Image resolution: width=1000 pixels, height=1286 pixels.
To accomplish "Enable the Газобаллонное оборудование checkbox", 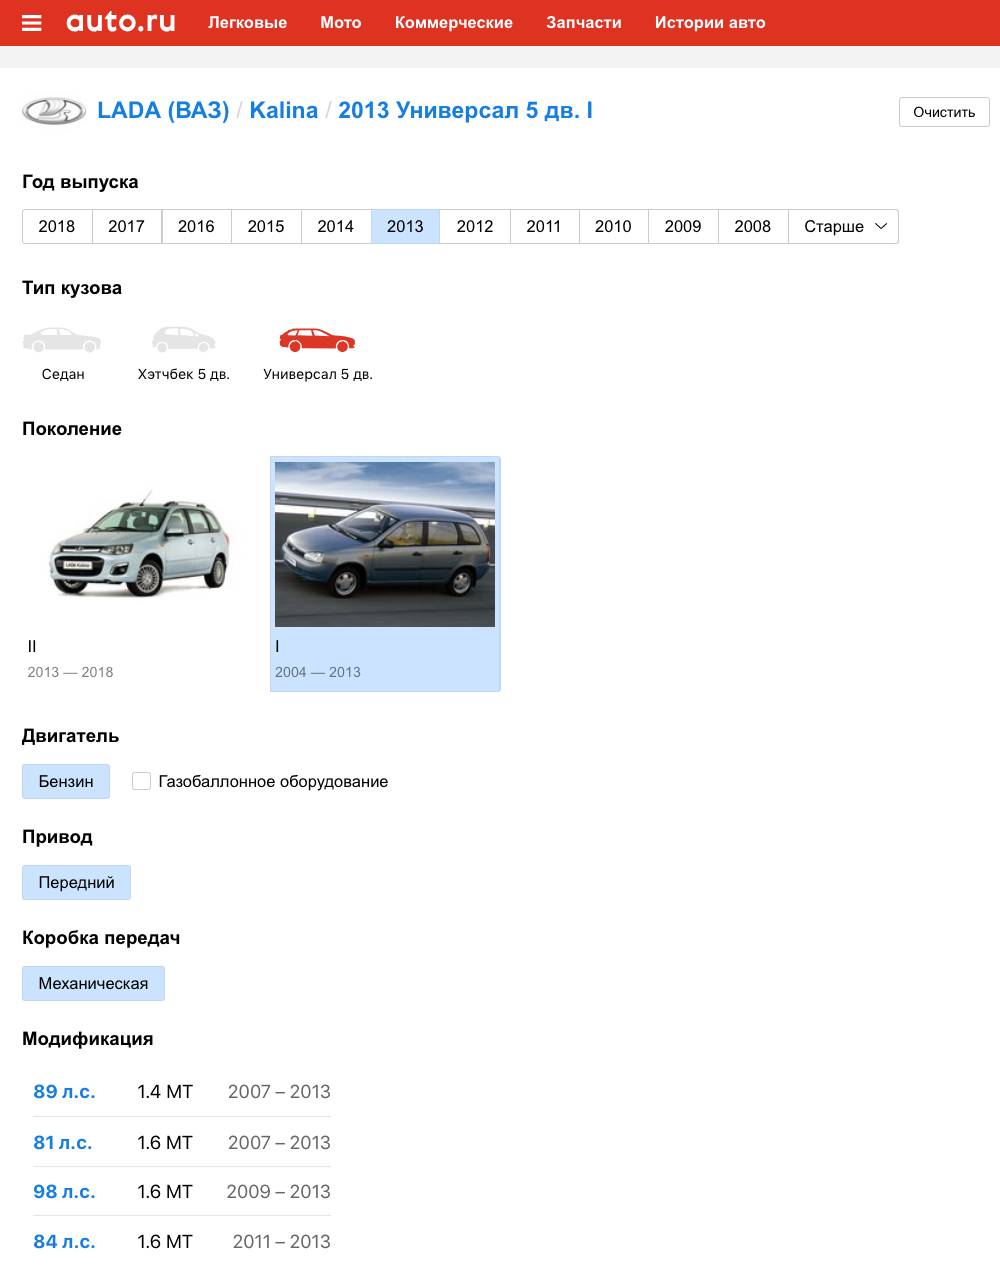I will (x=141, y=781).
